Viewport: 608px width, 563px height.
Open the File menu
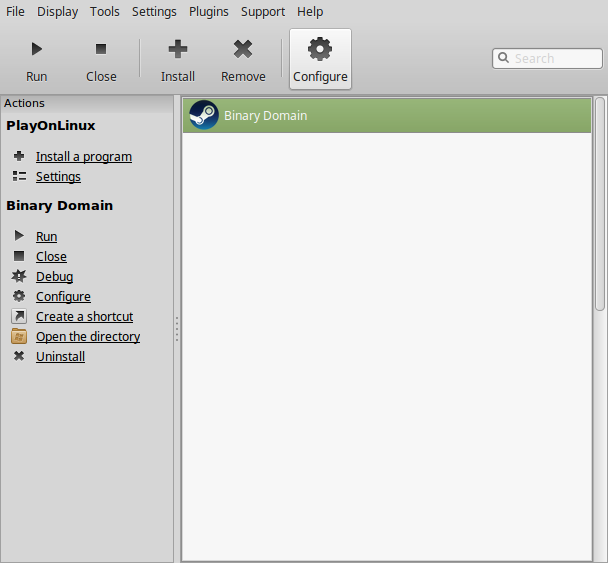(x=15, y=12)
